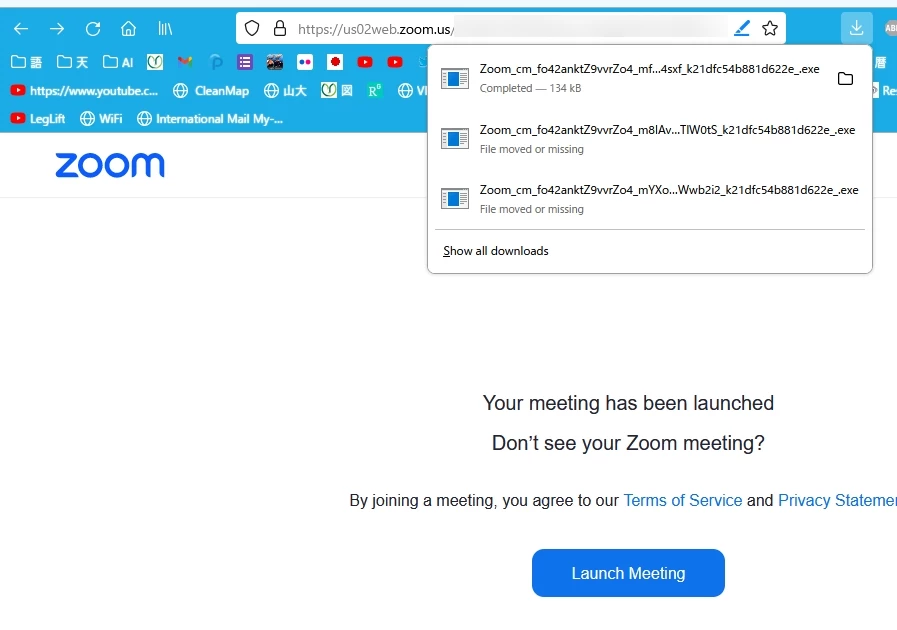The image size is (897, 630).
Task: Open the red dot bookmark icon
Action: tap(335, 62)
